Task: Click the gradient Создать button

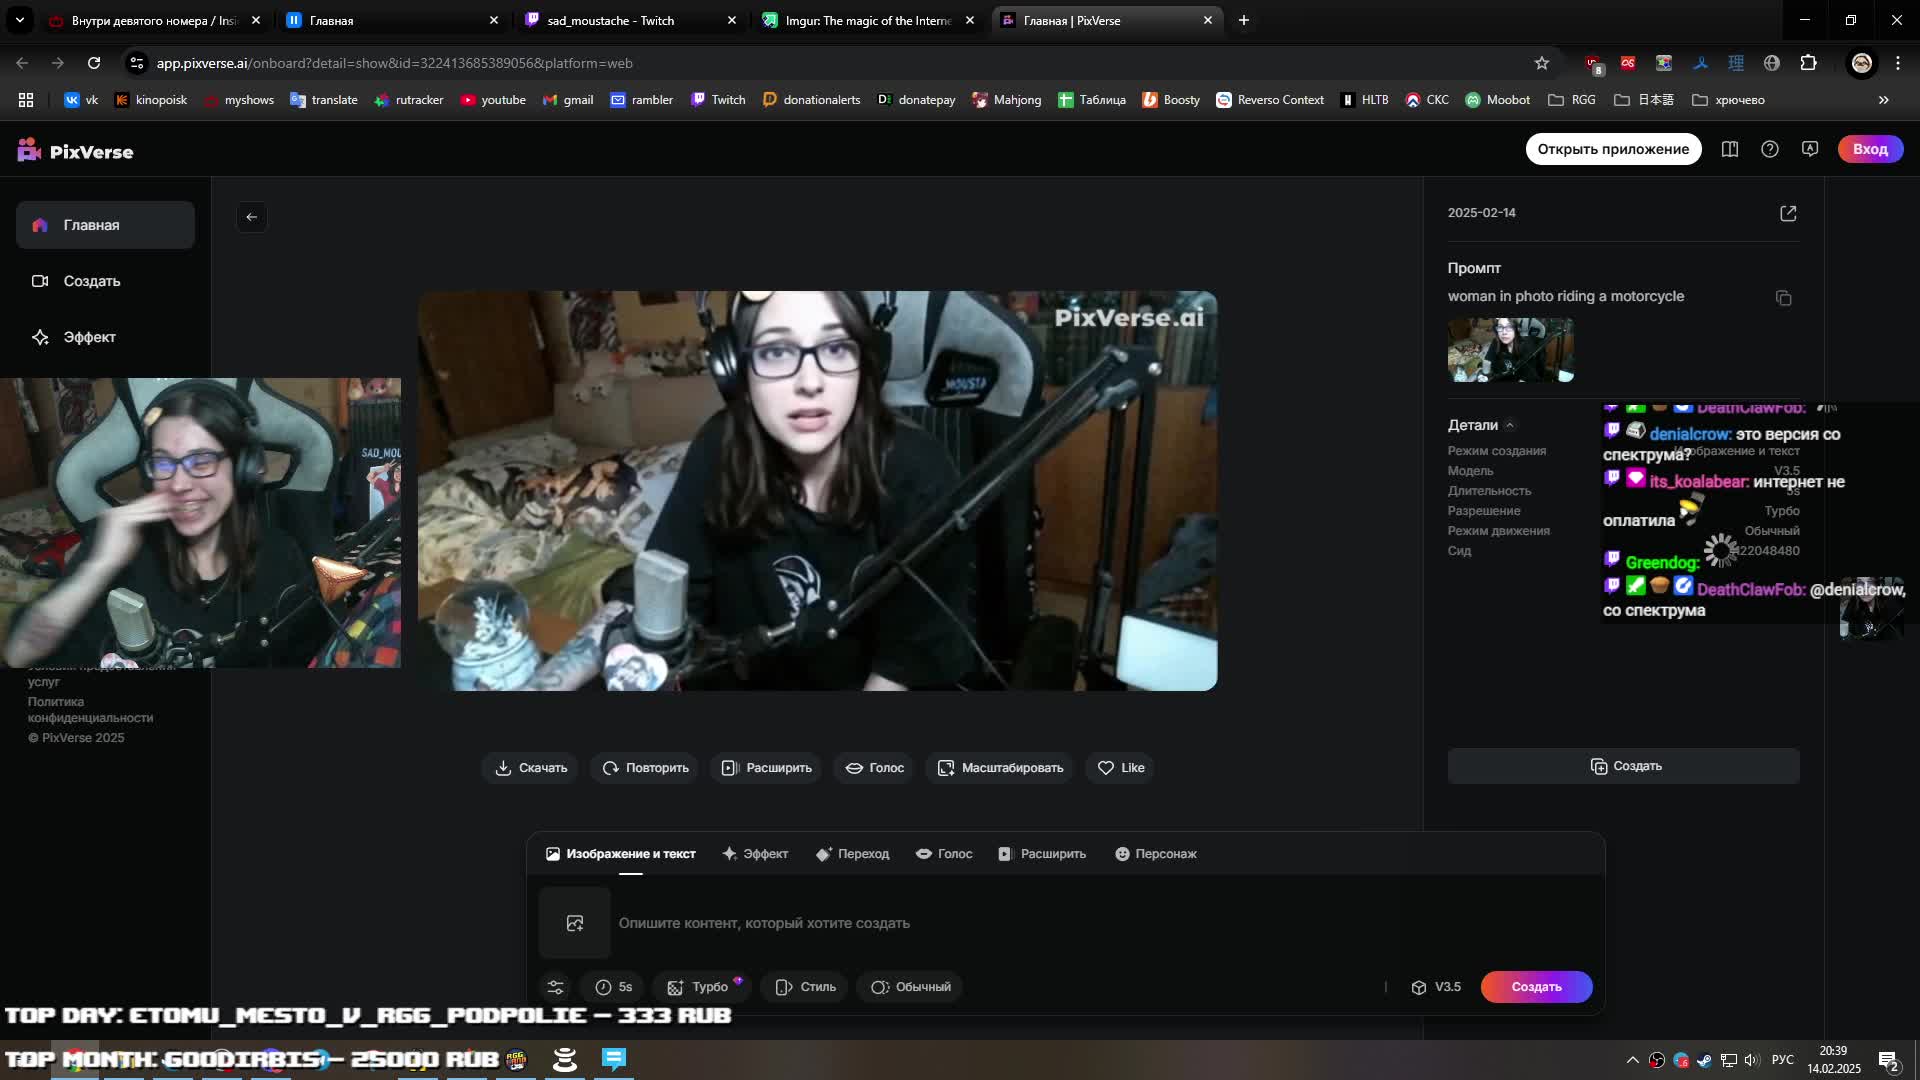Action: [x=1537, y=987]
